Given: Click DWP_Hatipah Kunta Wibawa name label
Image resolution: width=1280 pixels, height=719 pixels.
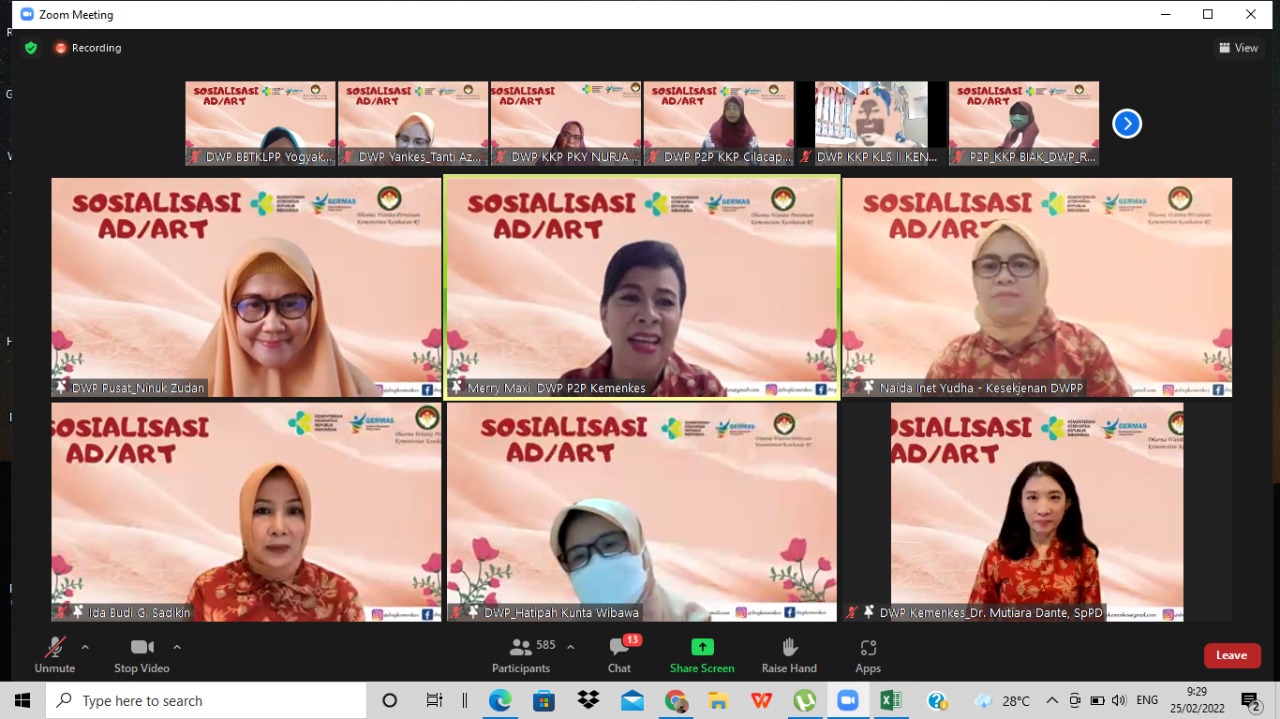Looking at the screenshot, I should point(561,613).
